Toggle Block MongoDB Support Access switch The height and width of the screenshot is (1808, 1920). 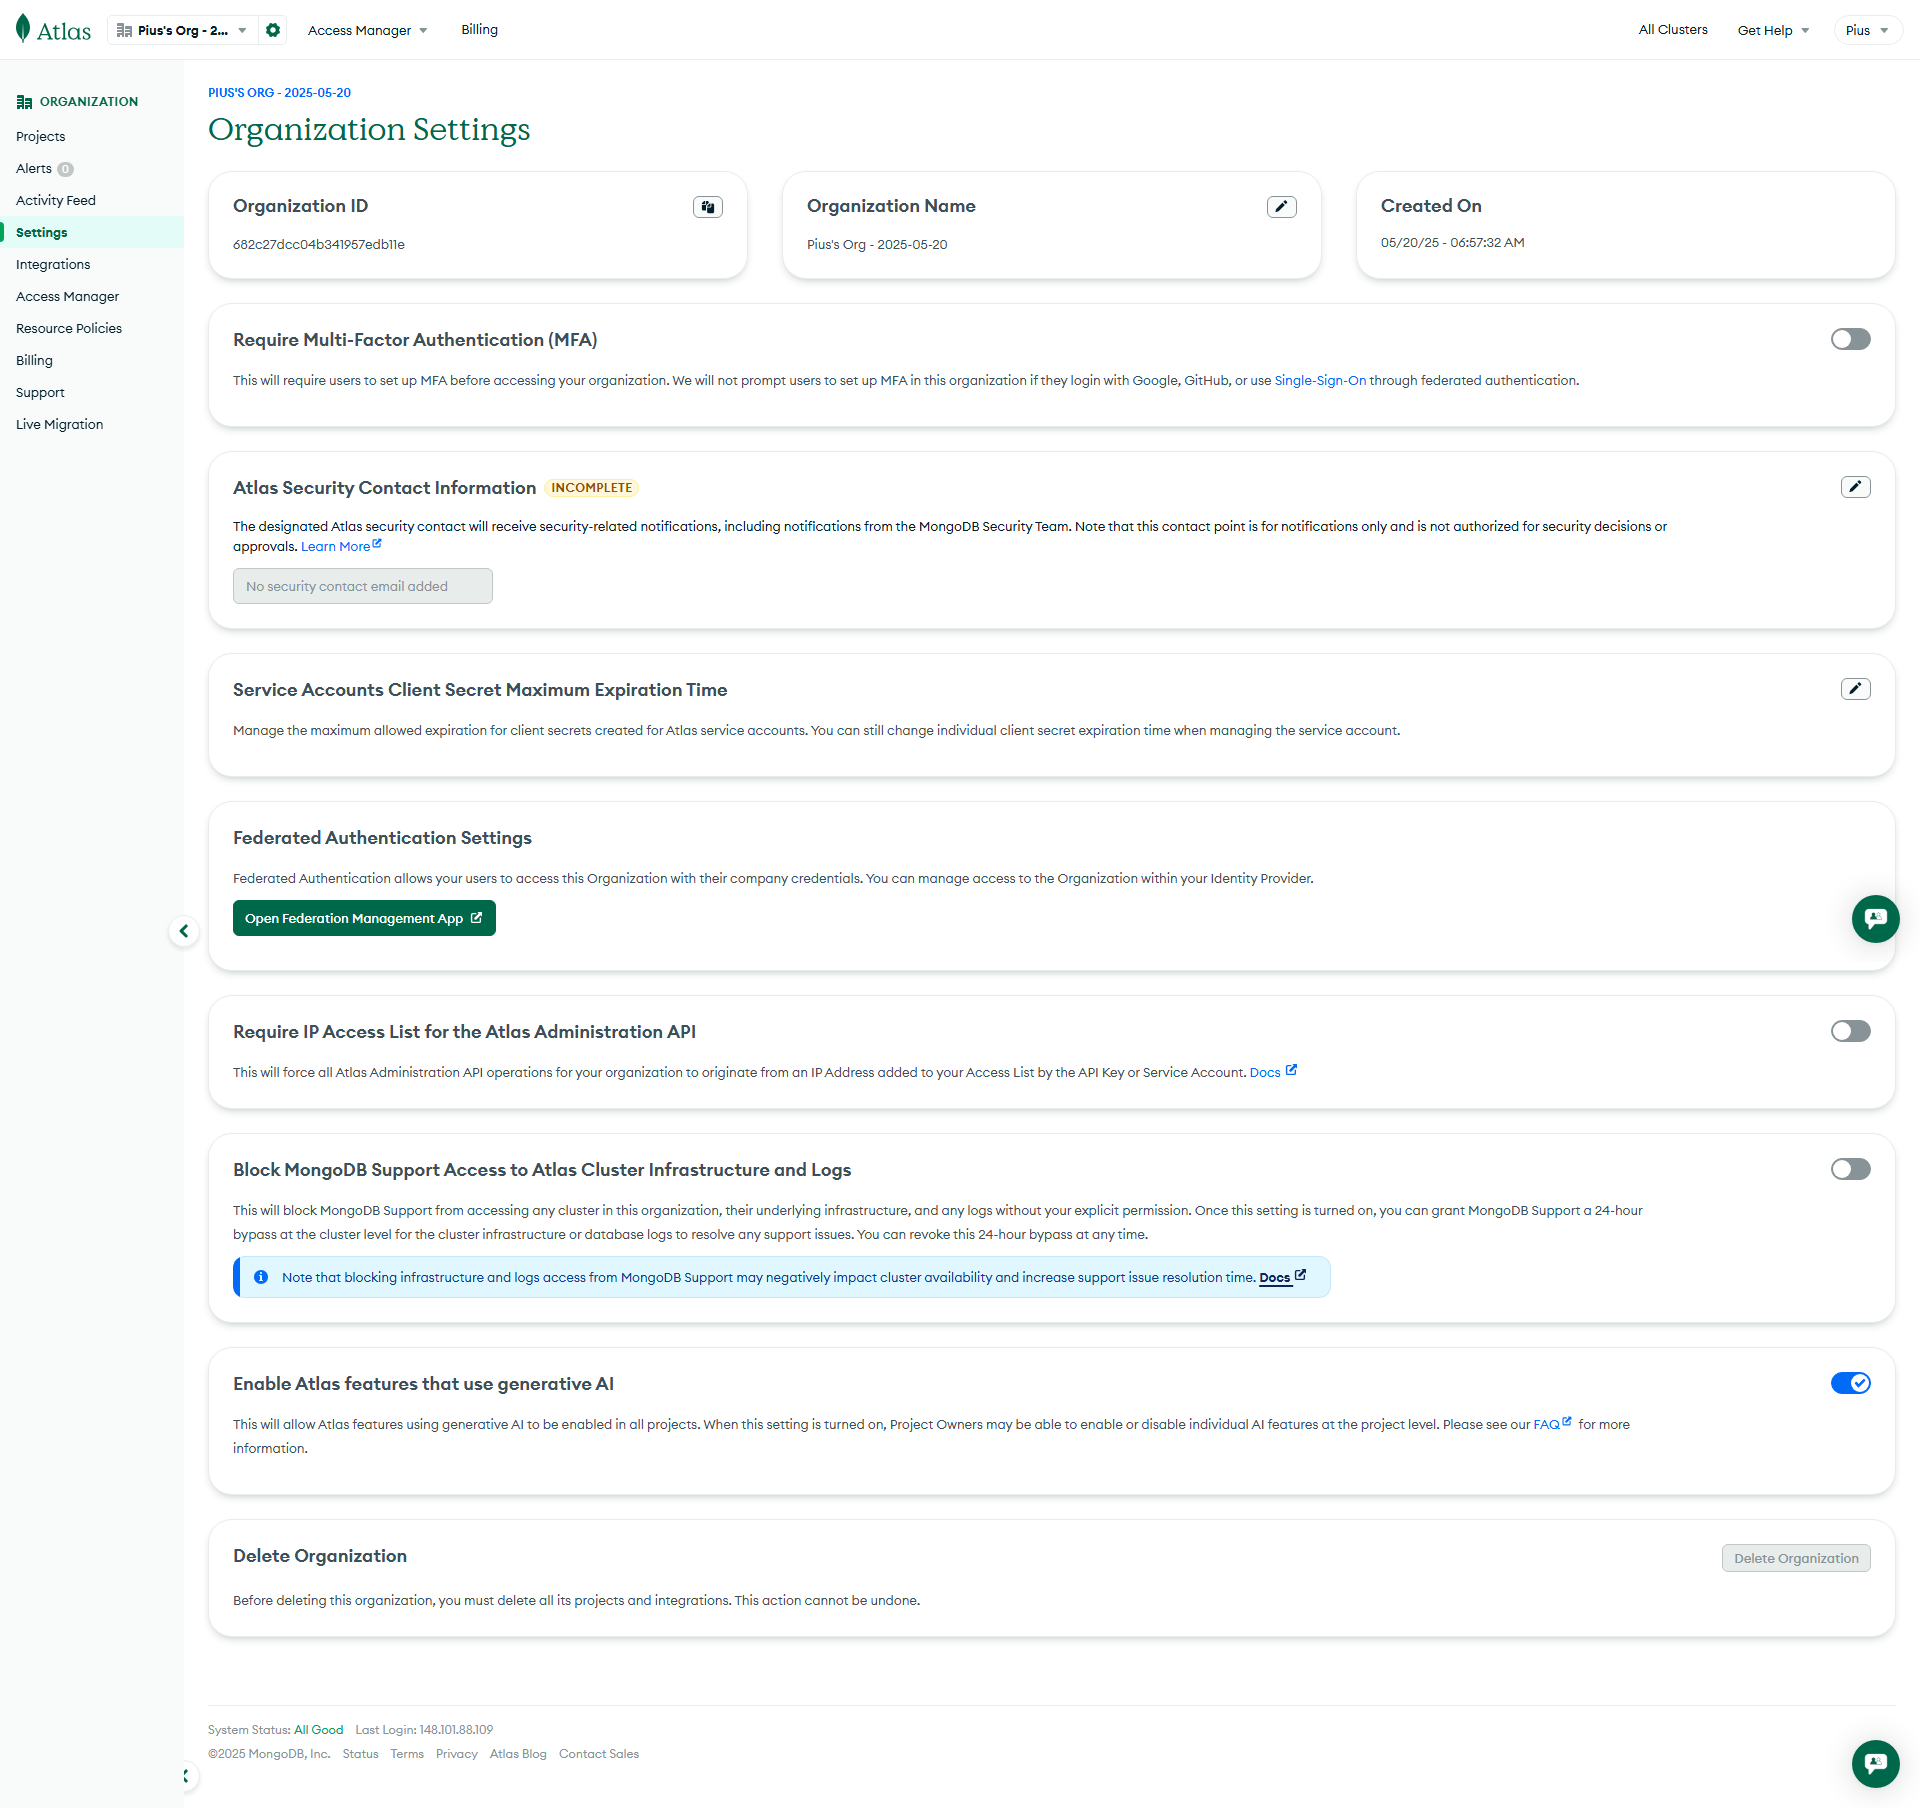(1850, 1169)
